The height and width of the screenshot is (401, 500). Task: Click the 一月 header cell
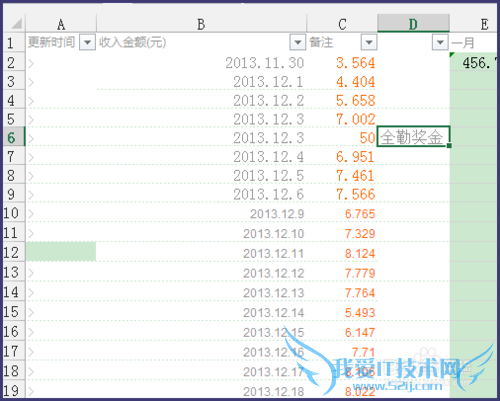point(473,42)
